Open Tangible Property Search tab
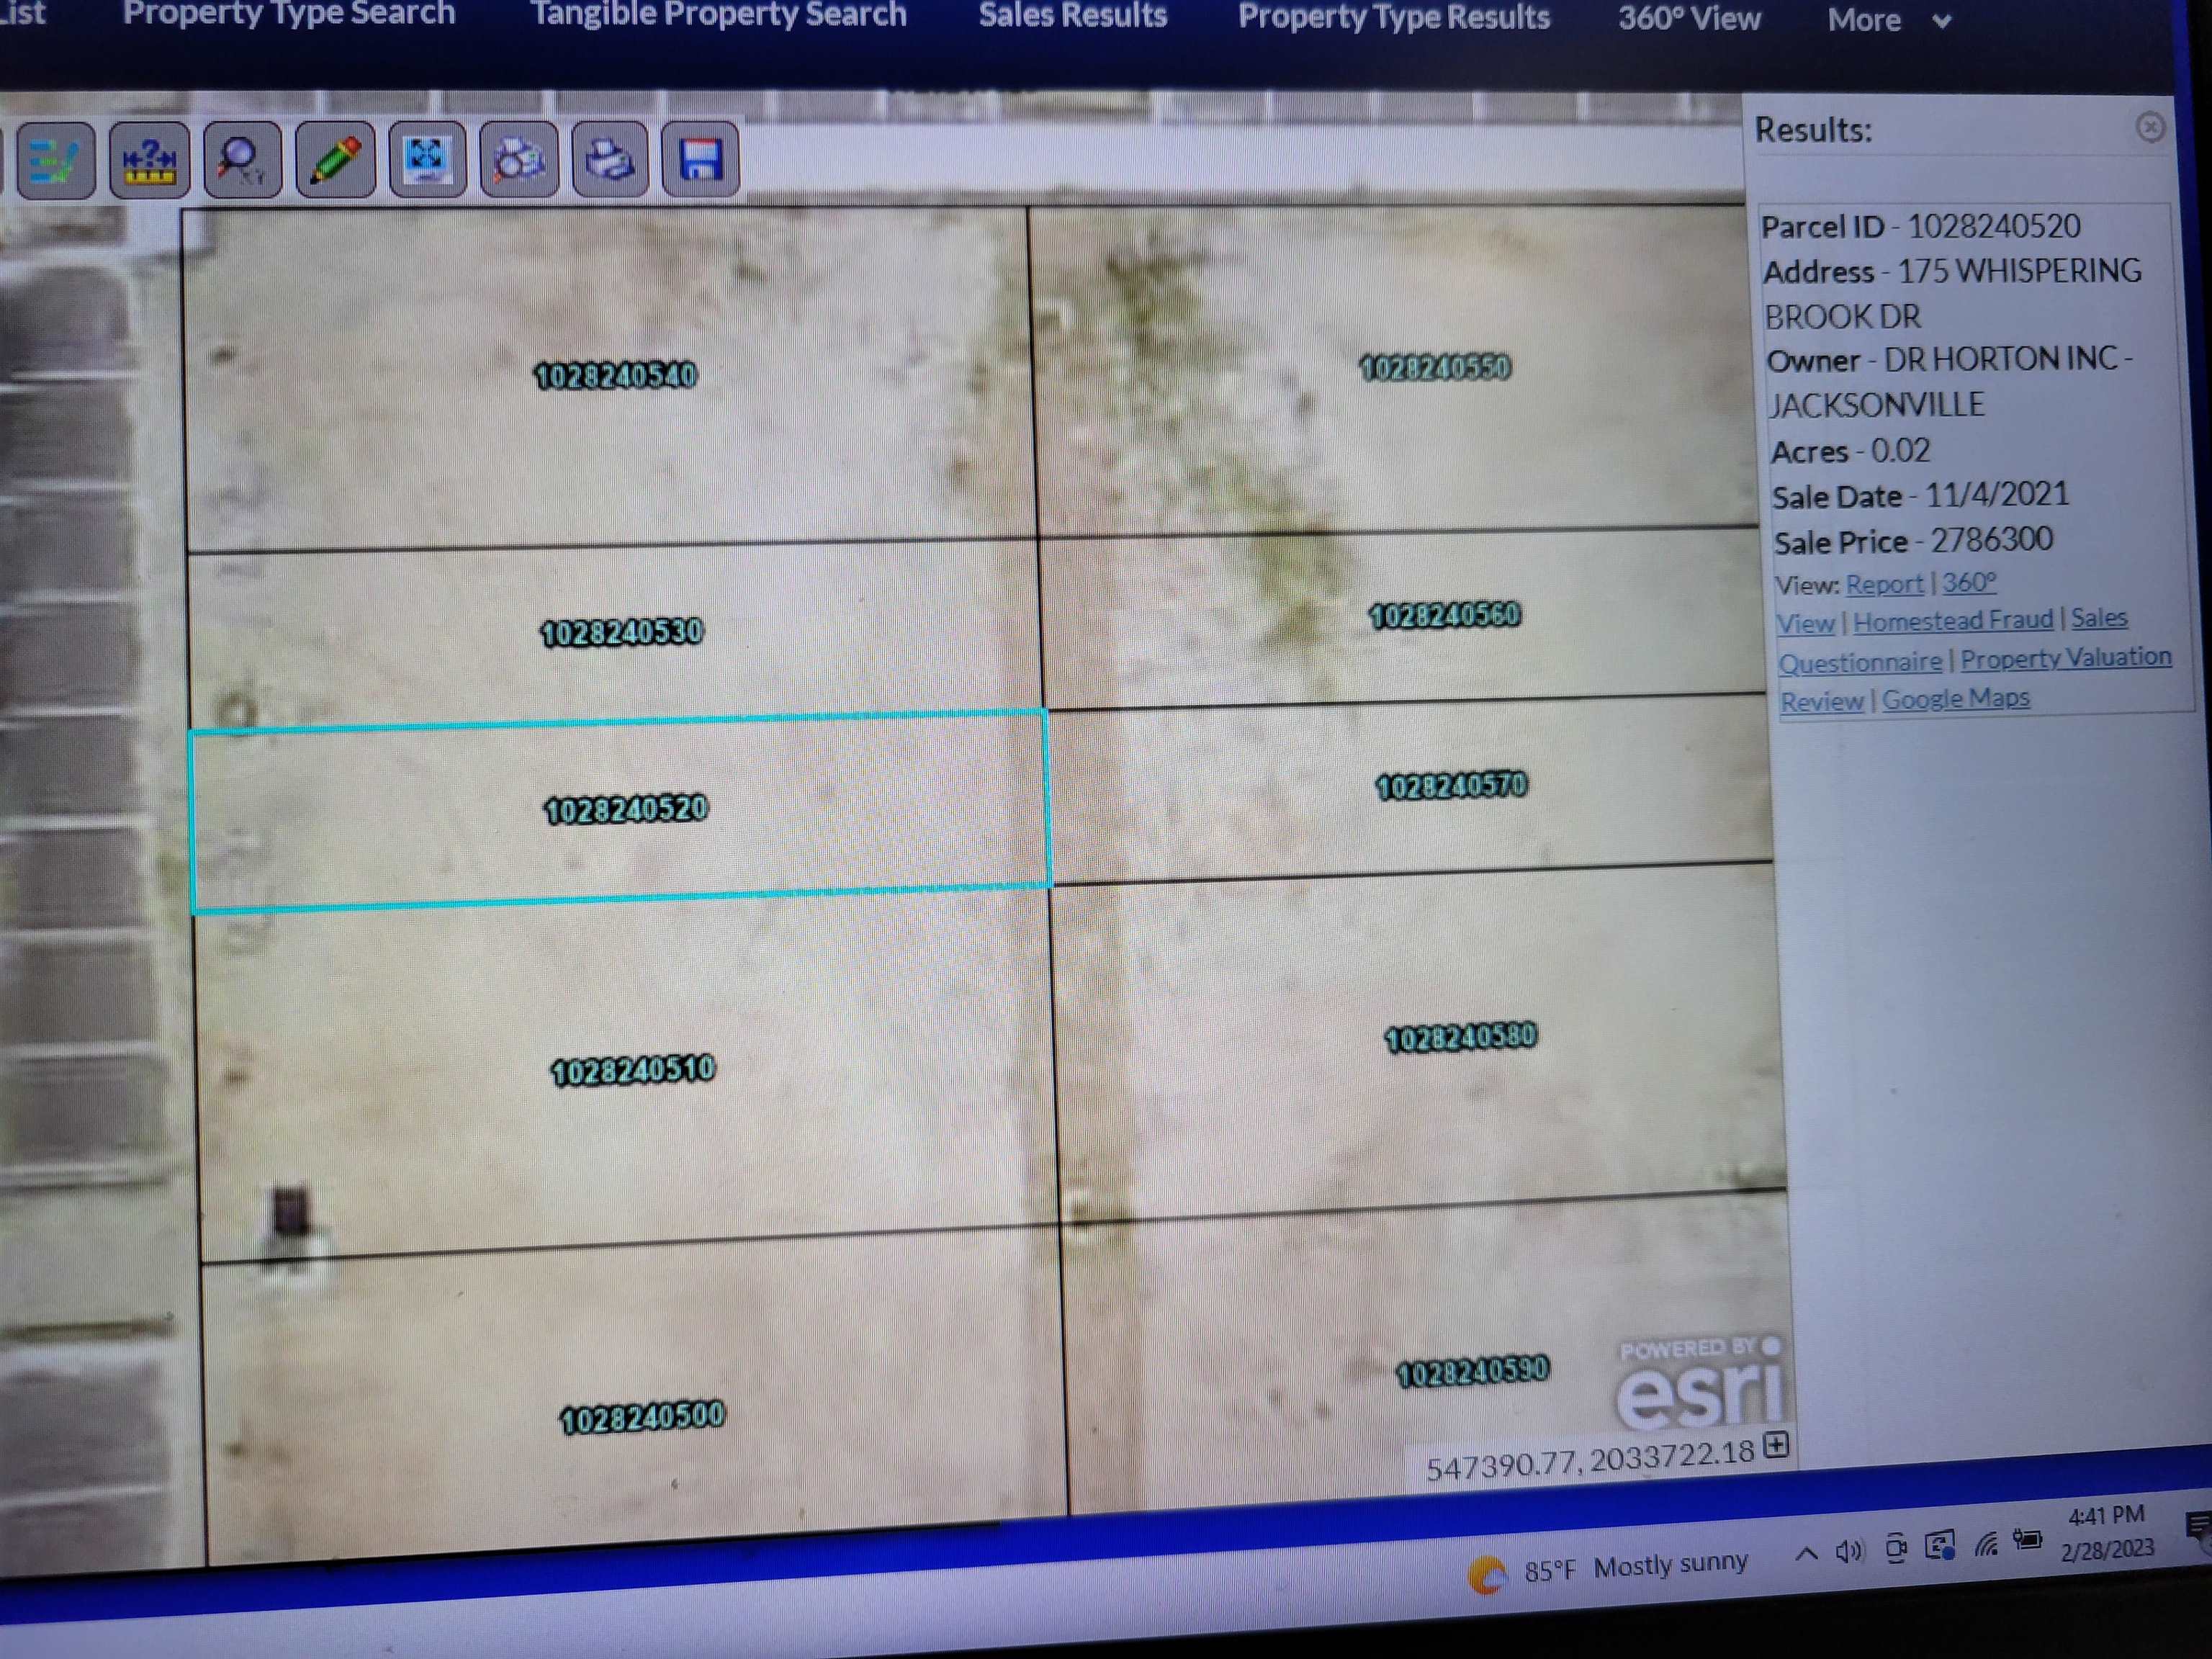Image resolution: width=2212 pixels, height=1659 pixels. tap(718, 15)
